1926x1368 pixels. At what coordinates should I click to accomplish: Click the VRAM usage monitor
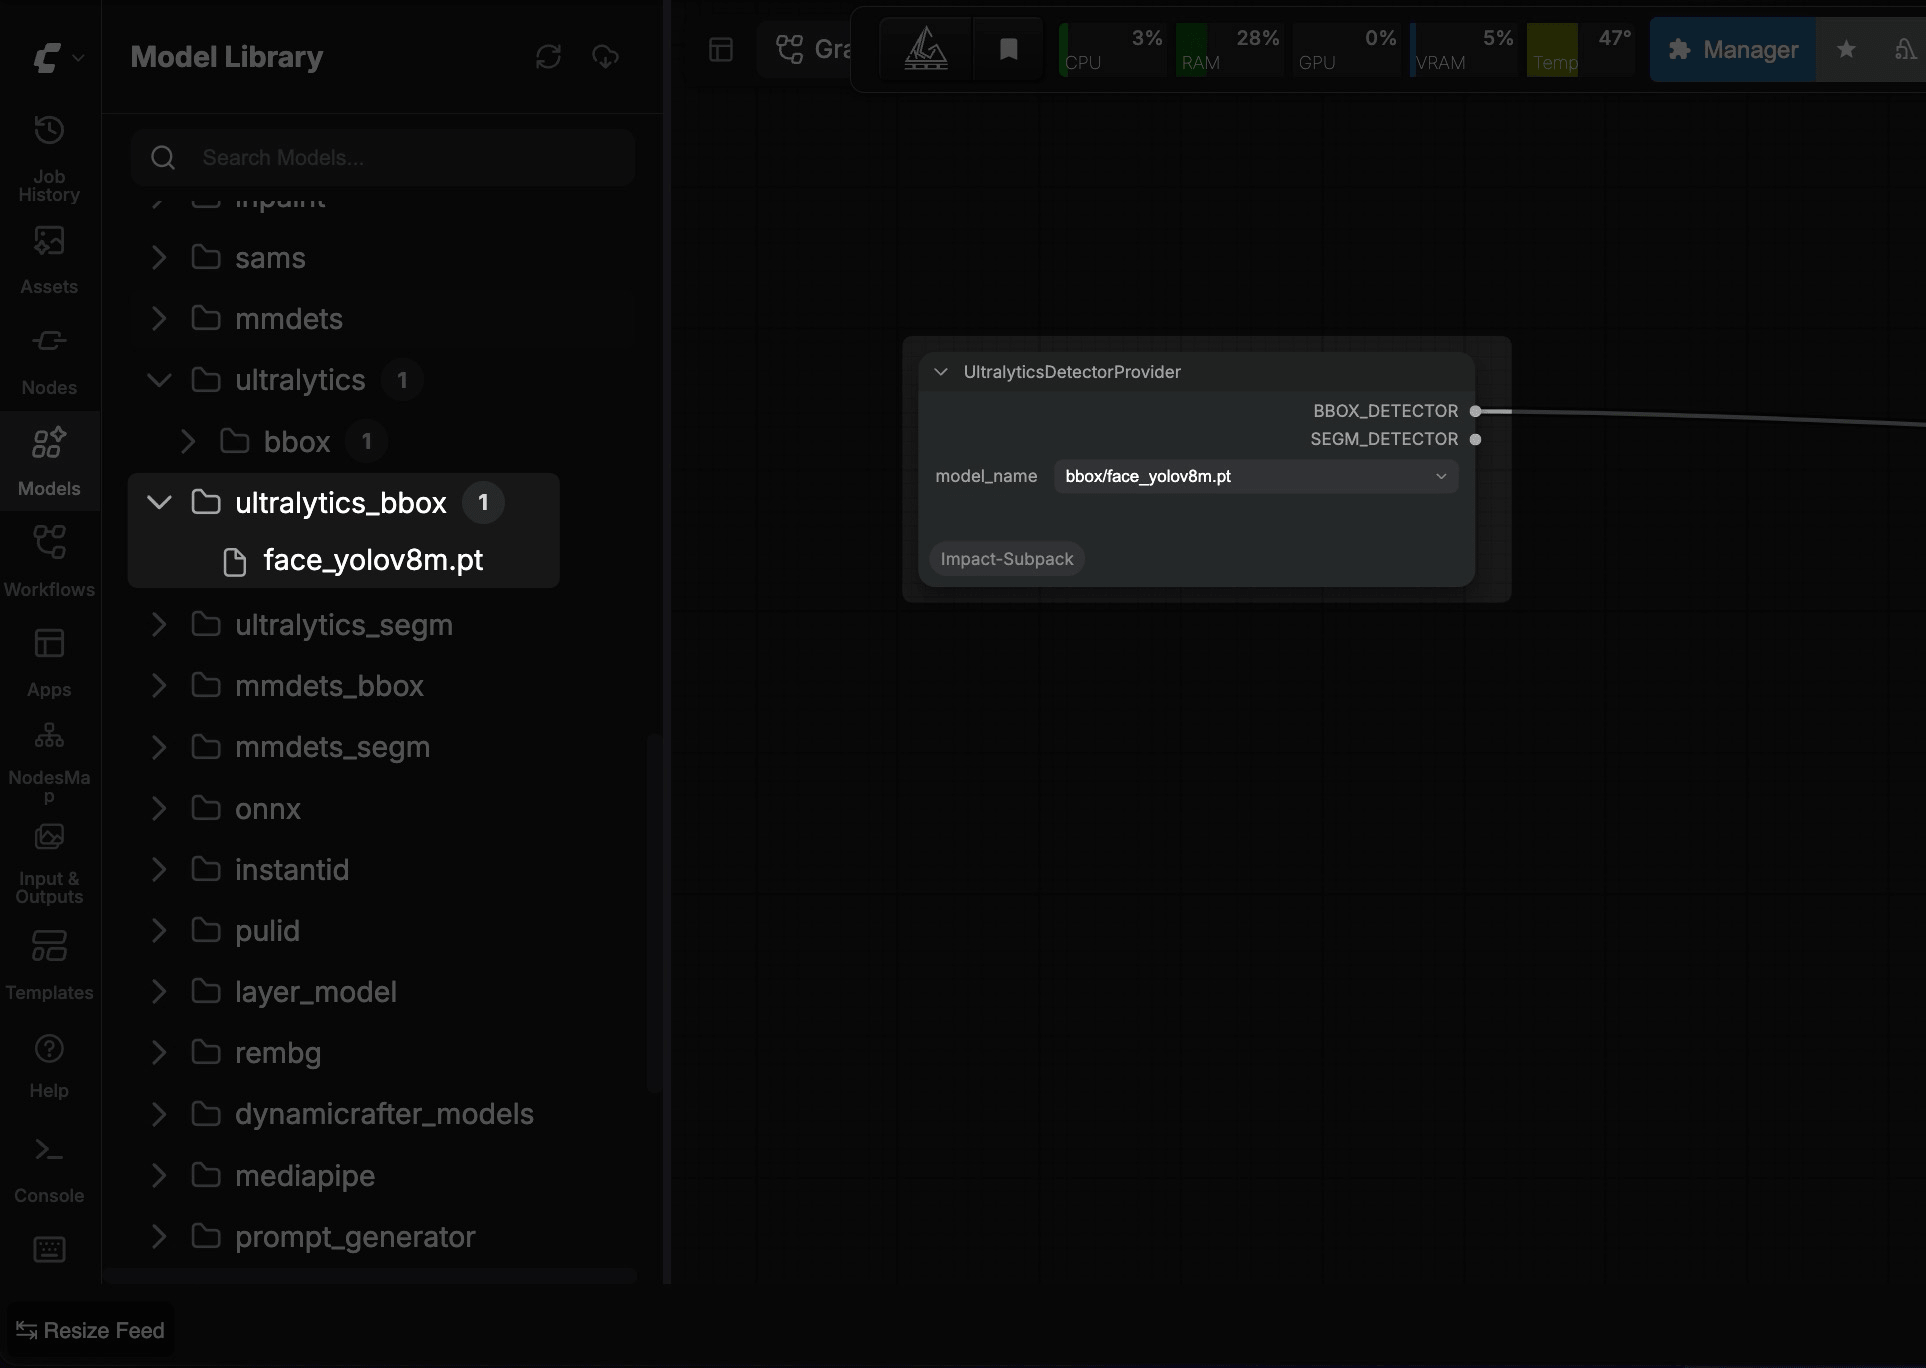[x=1463, y=49]
